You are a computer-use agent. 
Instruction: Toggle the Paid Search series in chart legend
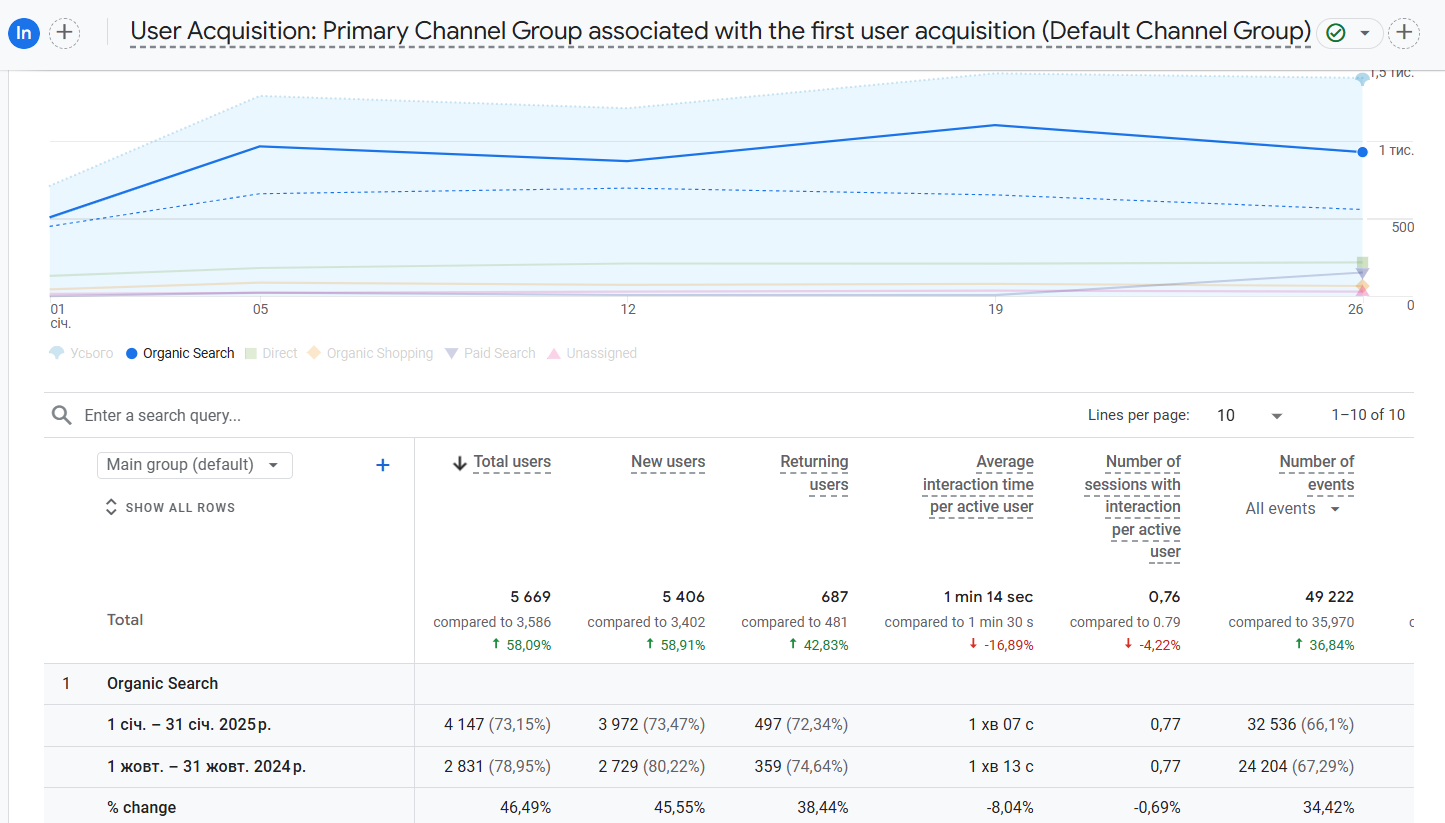490,353
